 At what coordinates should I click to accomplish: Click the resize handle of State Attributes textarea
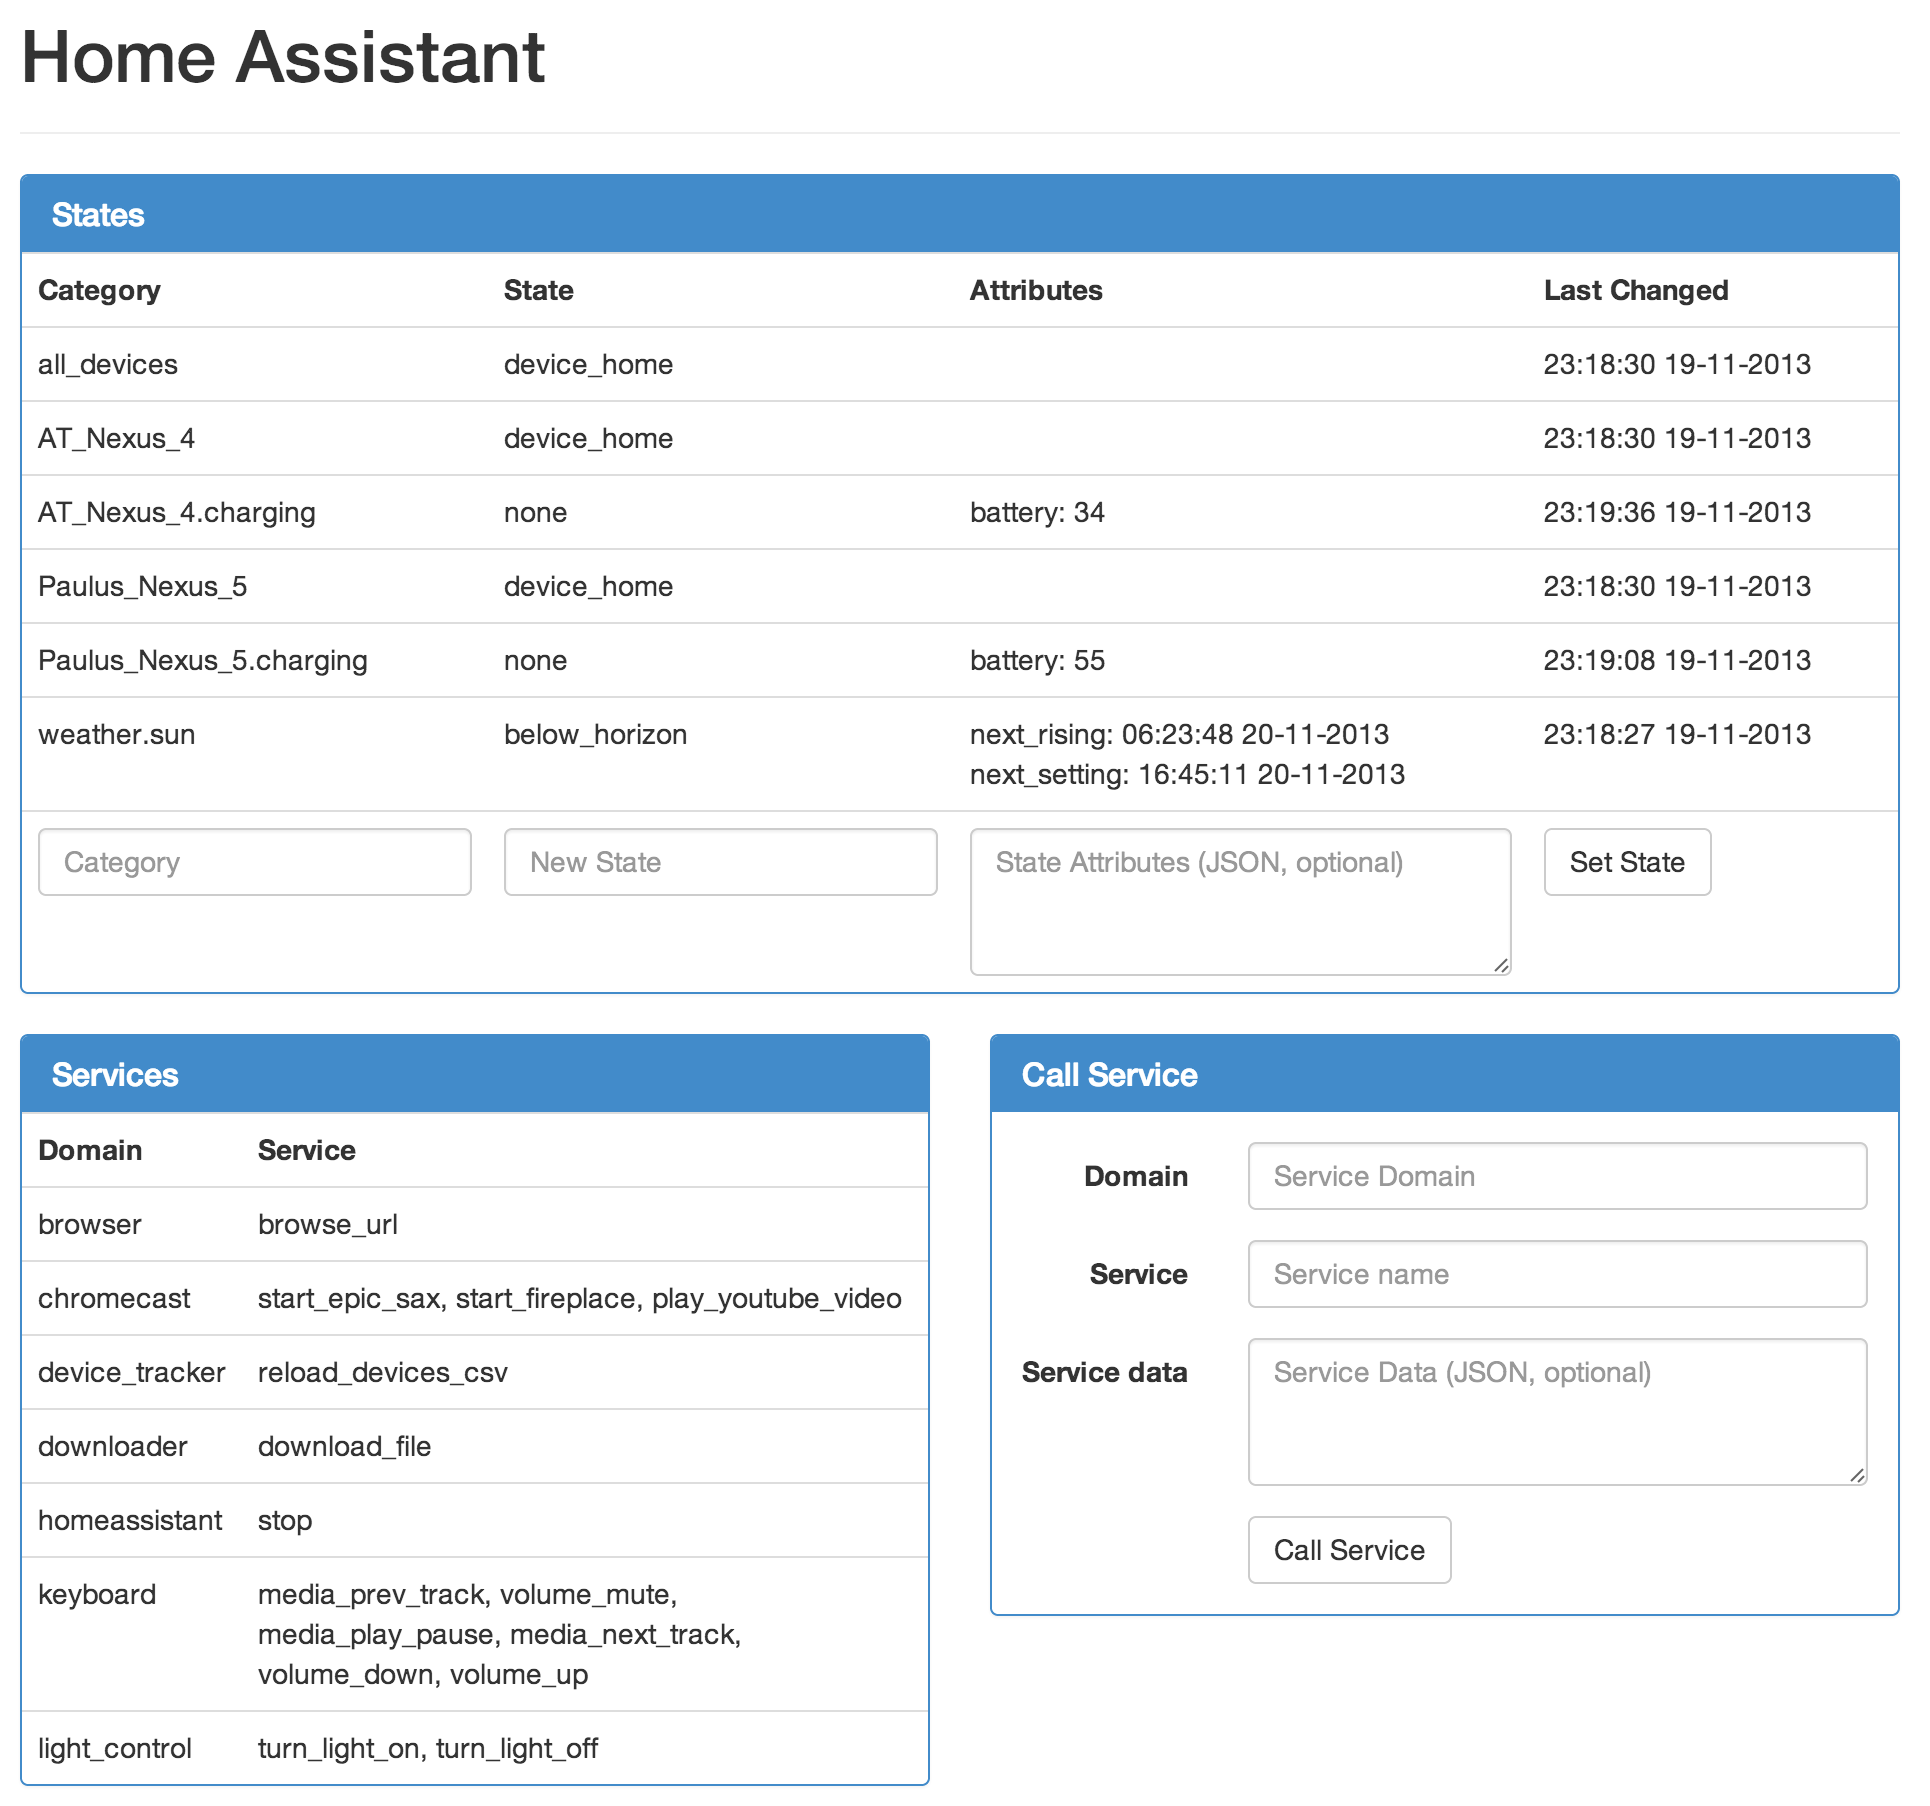coord(1501,965)
